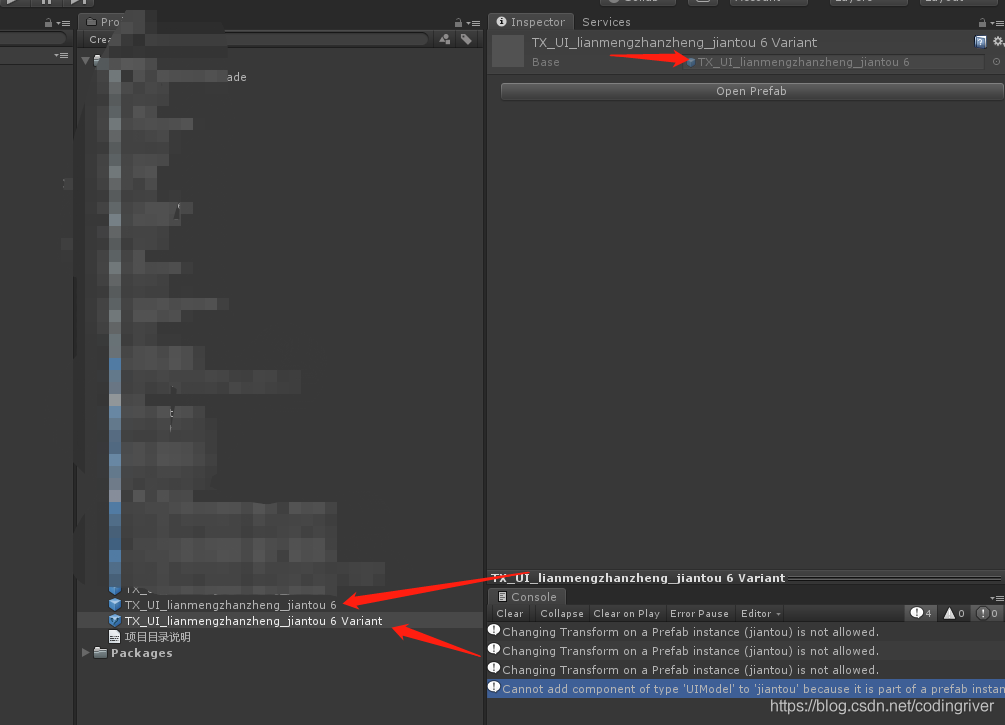Toggle error messages filter showing 0
This screenshot has width=1005, height=725.
(x=987, y=613)
